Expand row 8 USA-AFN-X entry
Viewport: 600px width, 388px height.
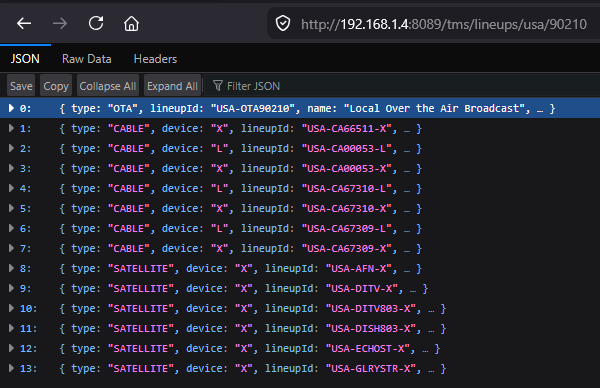click(11, 268)
